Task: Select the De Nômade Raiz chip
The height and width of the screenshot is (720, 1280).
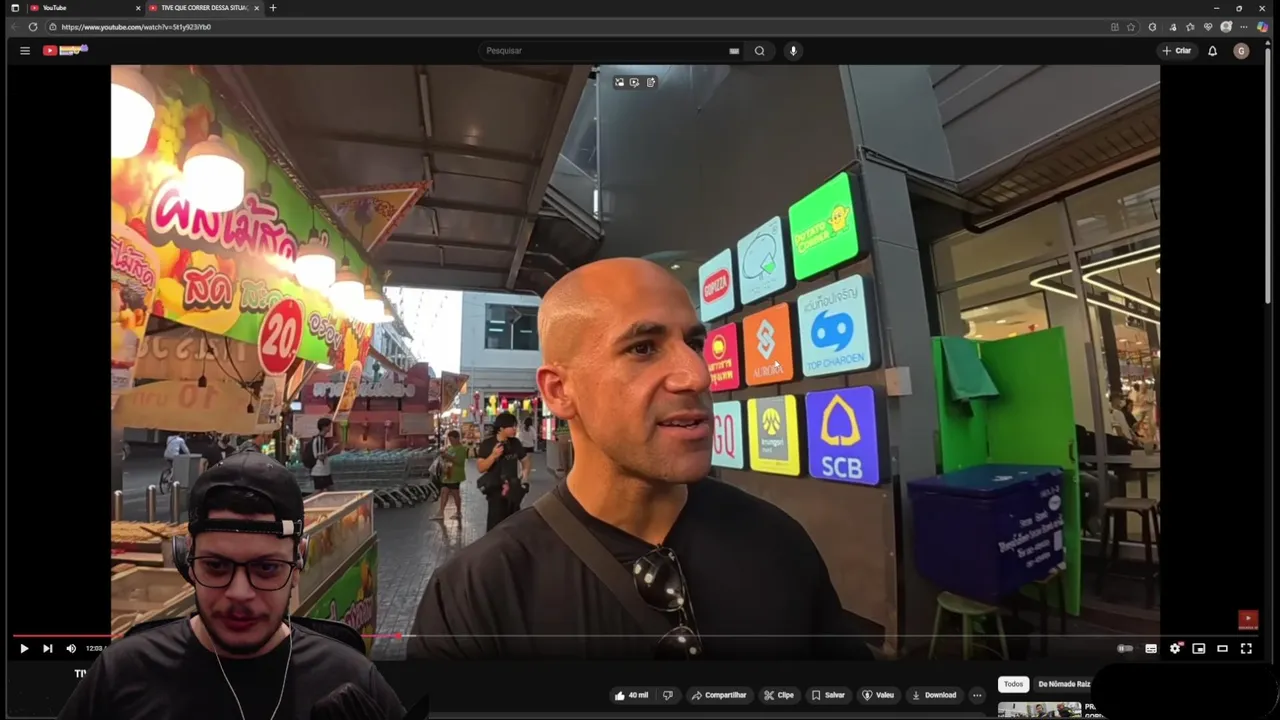Action: pyautogui.click(x=1063, y=684)
